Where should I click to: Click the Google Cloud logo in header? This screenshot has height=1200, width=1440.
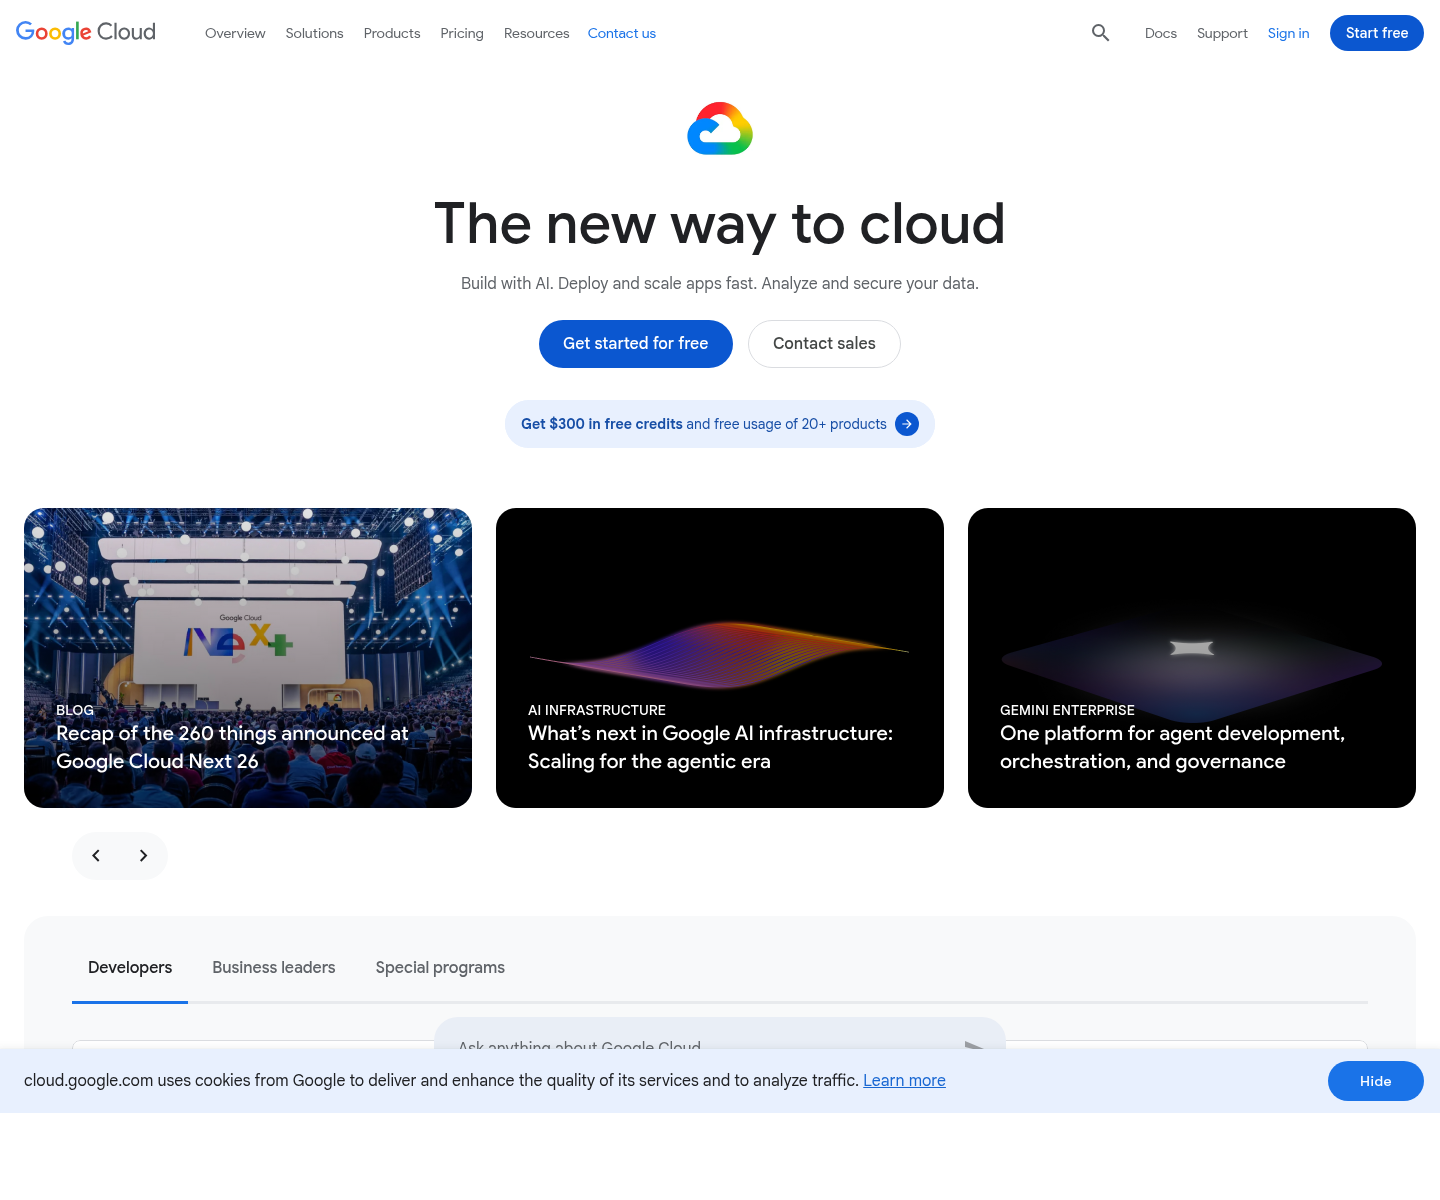[x=86, y=33]
